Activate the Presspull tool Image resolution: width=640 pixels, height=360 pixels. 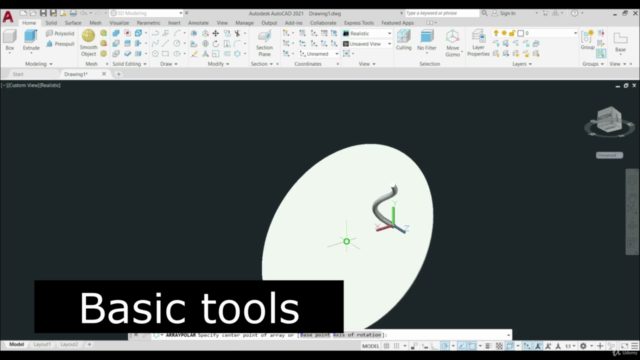click(60, 44)
